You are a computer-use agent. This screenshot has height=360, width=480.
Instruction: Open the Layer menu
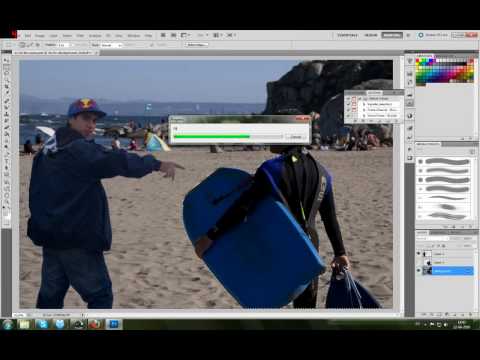[53, 35]
